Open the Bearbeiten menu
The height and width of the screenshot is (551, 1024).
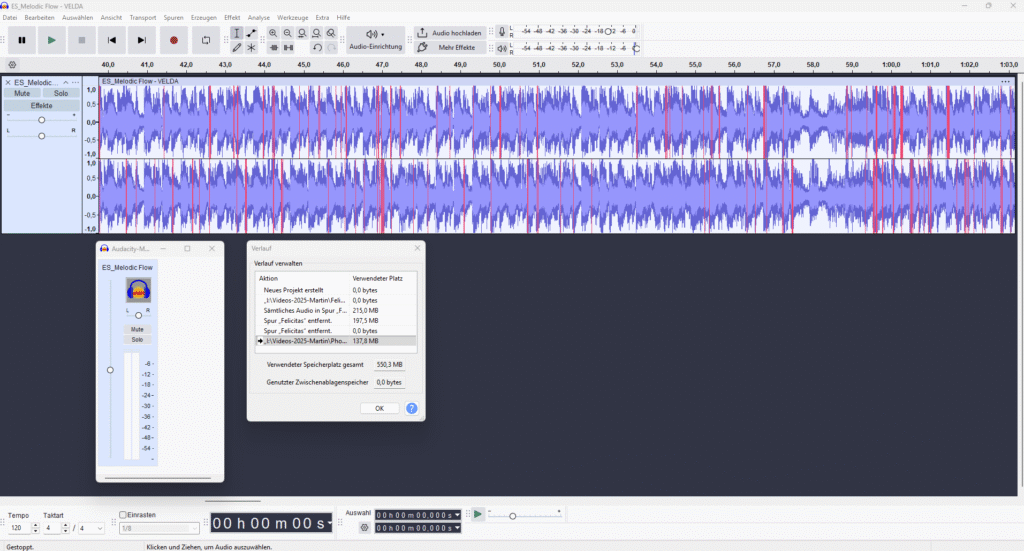tap(39, 18)
